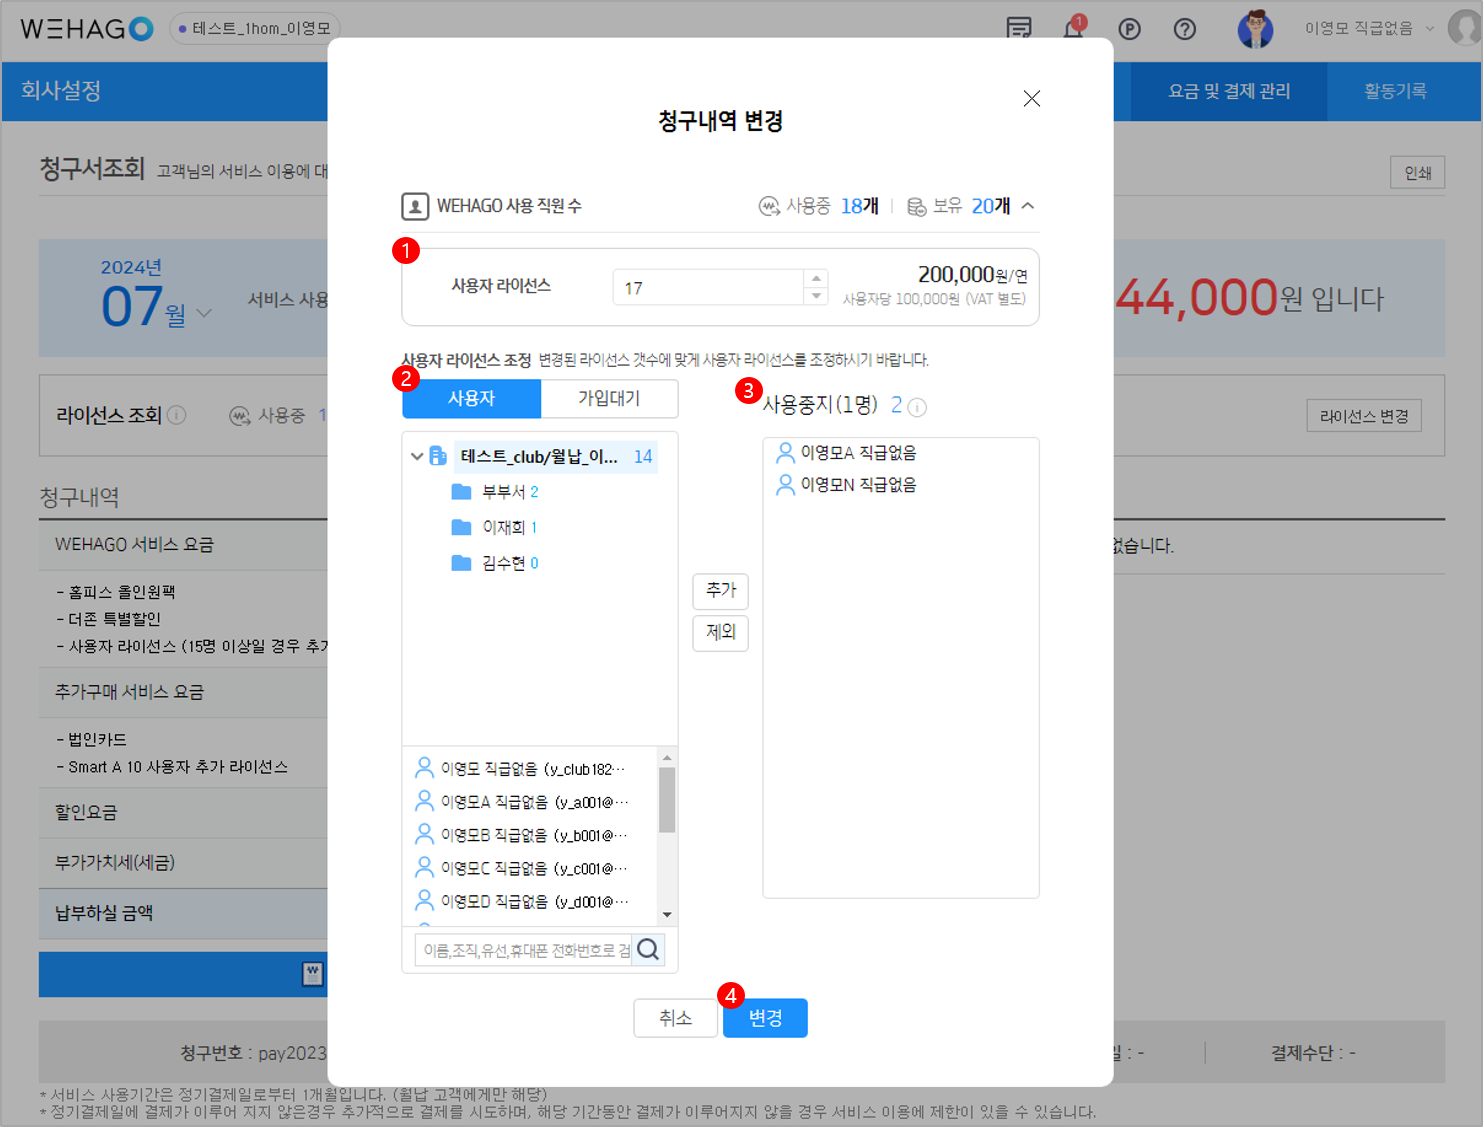Screen dimensions: 1483x1127
Task: Click the points P icon in header
Action: click(1129, 29)
